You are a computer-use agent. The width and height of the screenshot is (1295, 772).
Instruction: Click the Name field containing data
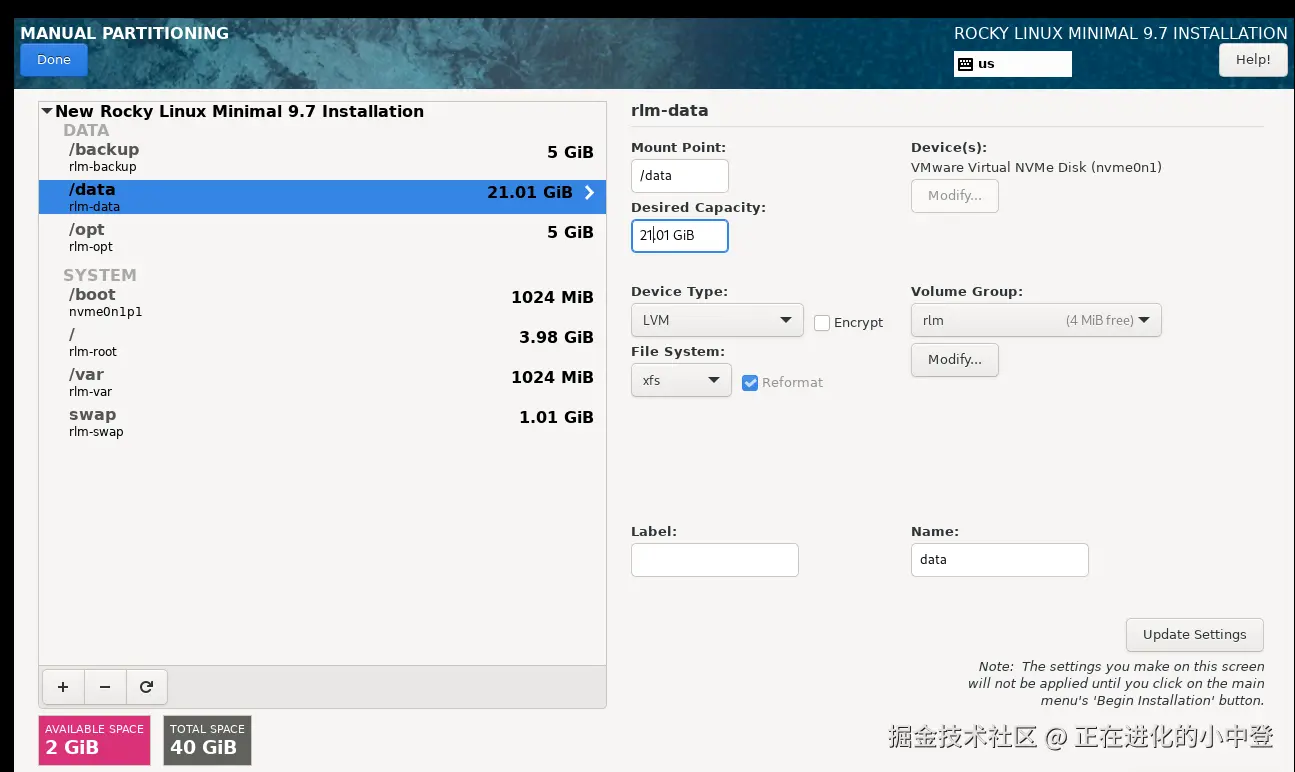click(1000, 560)
